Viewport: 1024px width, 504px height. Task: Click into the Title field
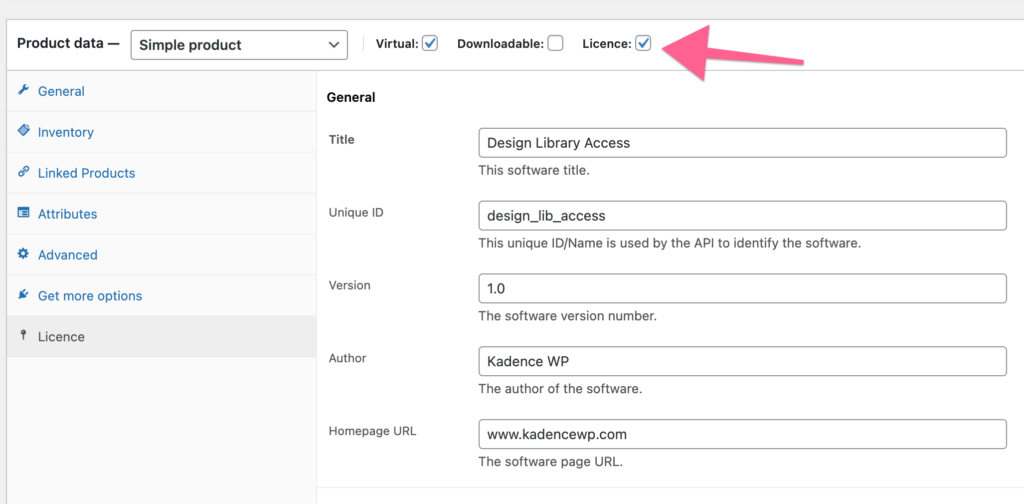coord(742,143)
